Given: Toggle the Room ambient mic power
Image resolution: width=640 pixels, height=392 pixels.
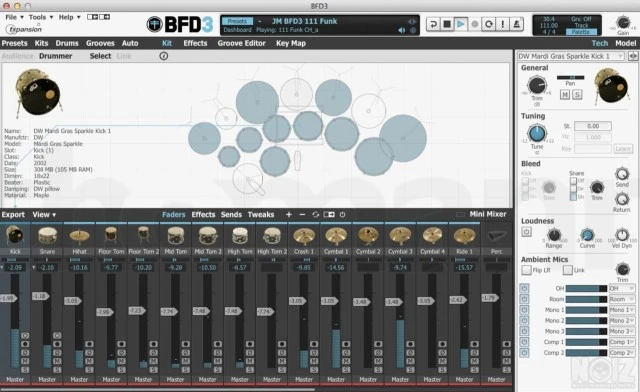Looking at the screenshot, I should coord(524,299).
